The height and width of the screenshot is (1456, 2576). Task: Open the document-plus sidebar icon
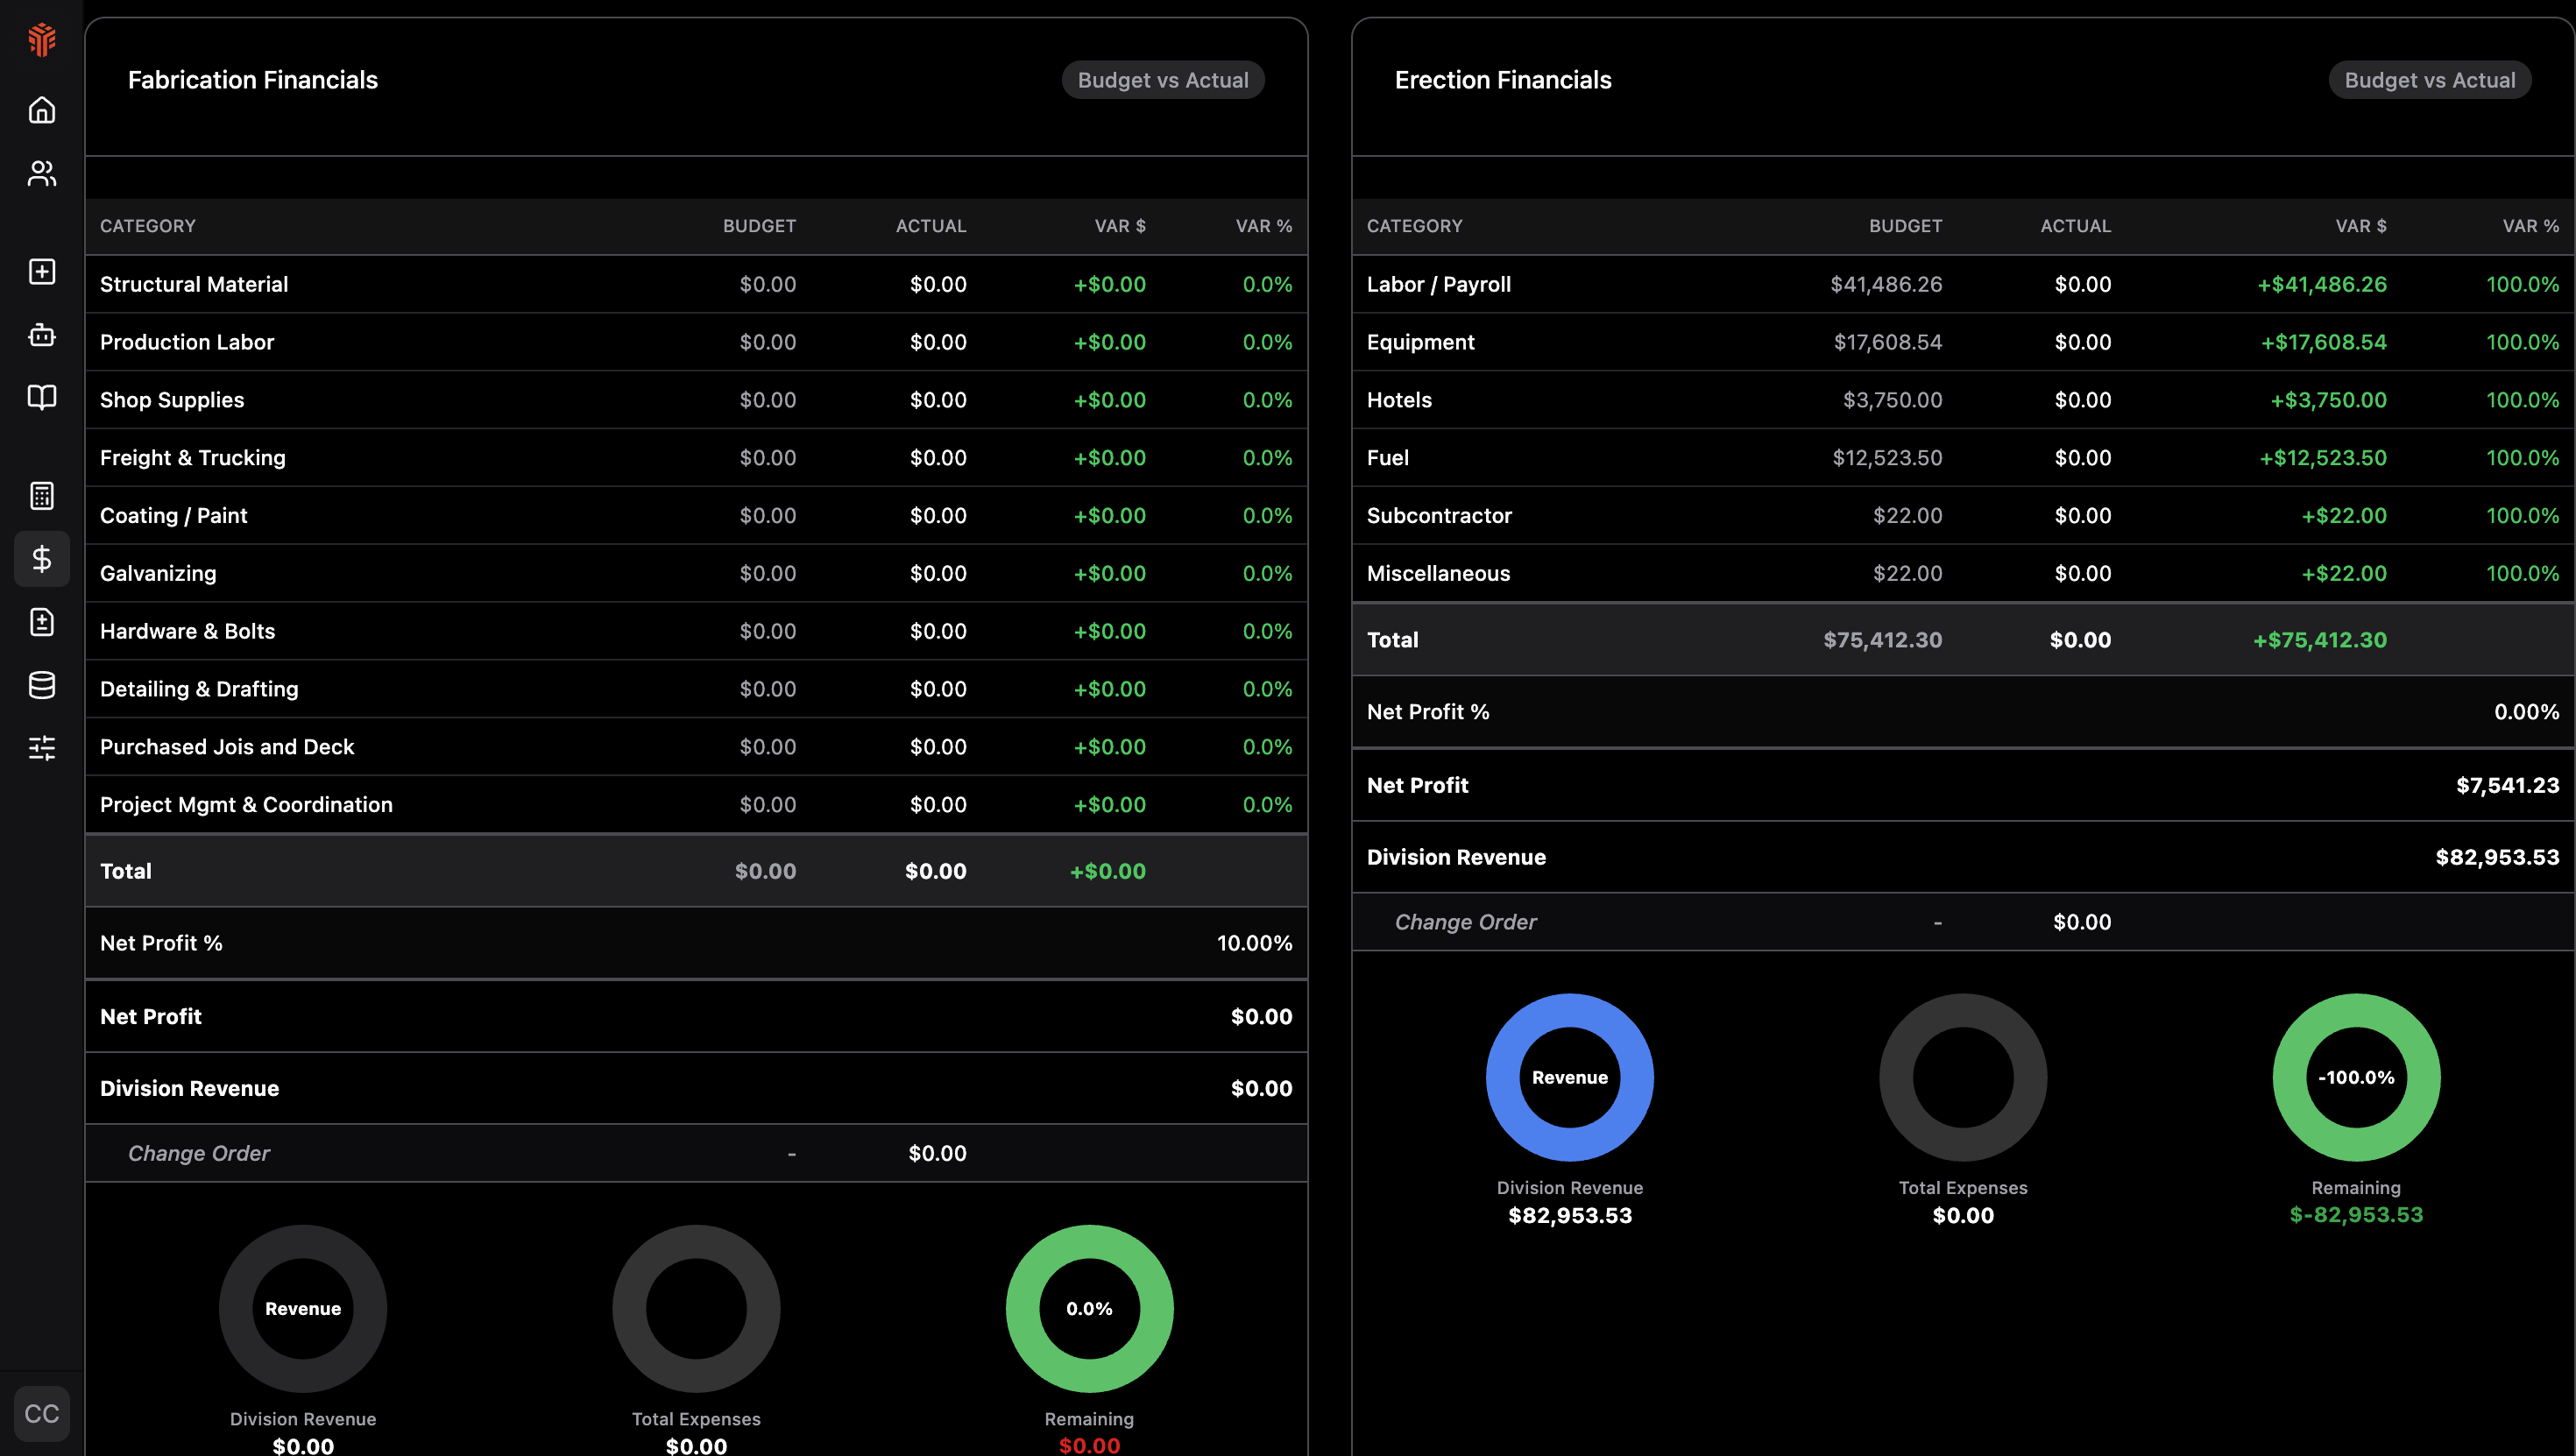coord(42,622)
